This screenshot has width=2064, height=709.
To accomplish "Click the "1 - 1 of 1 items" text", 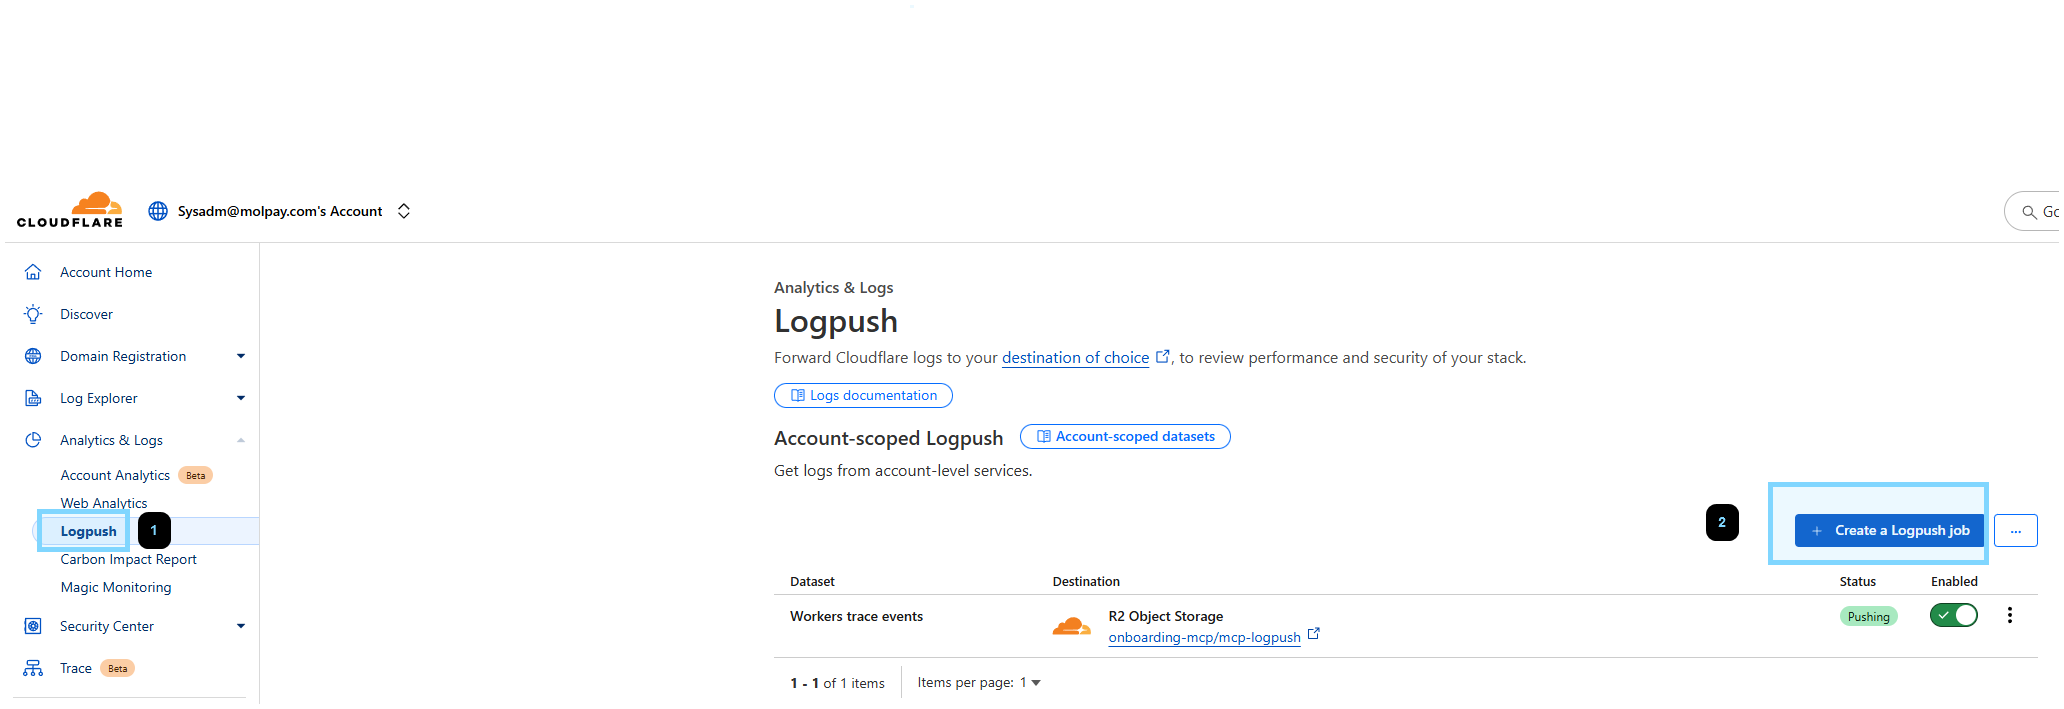I will coord(837,683).
